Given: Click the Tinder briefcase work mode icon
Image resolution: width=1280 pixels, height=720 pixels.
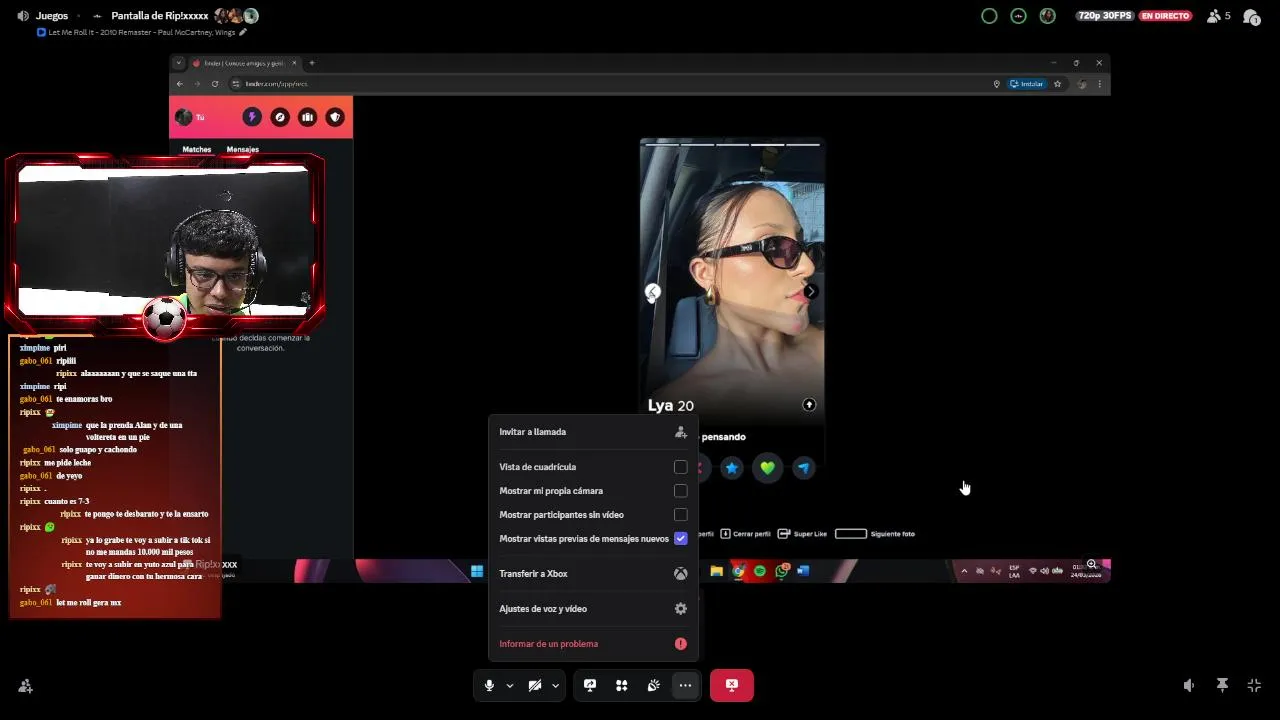Looking at the screenshot, I should pyautogui.click(x=307, y=117).
